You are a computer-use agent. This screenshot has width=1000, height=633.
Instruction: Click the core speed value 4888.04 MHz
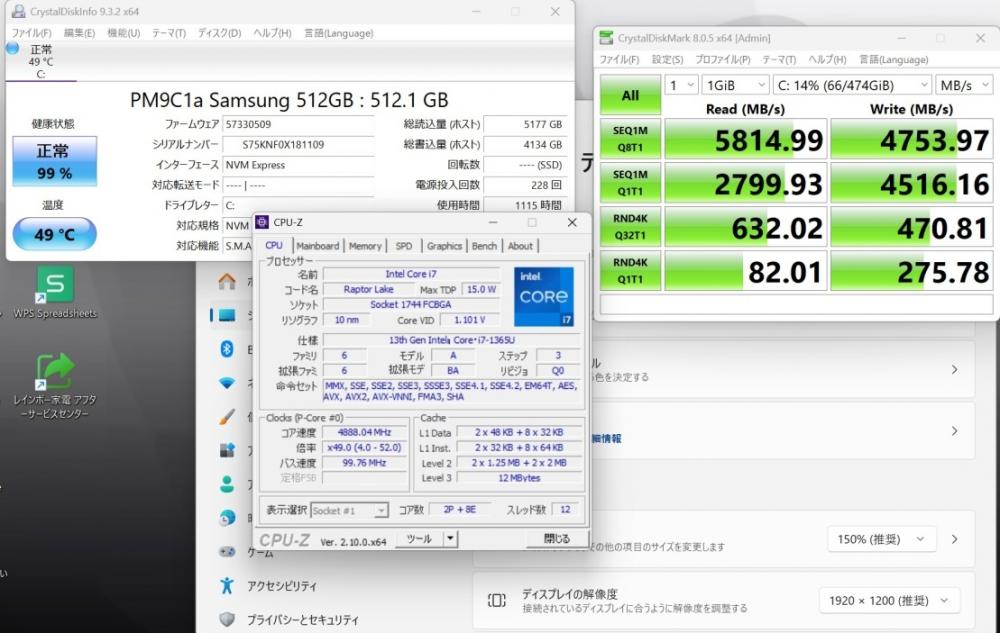click(365, 432)
